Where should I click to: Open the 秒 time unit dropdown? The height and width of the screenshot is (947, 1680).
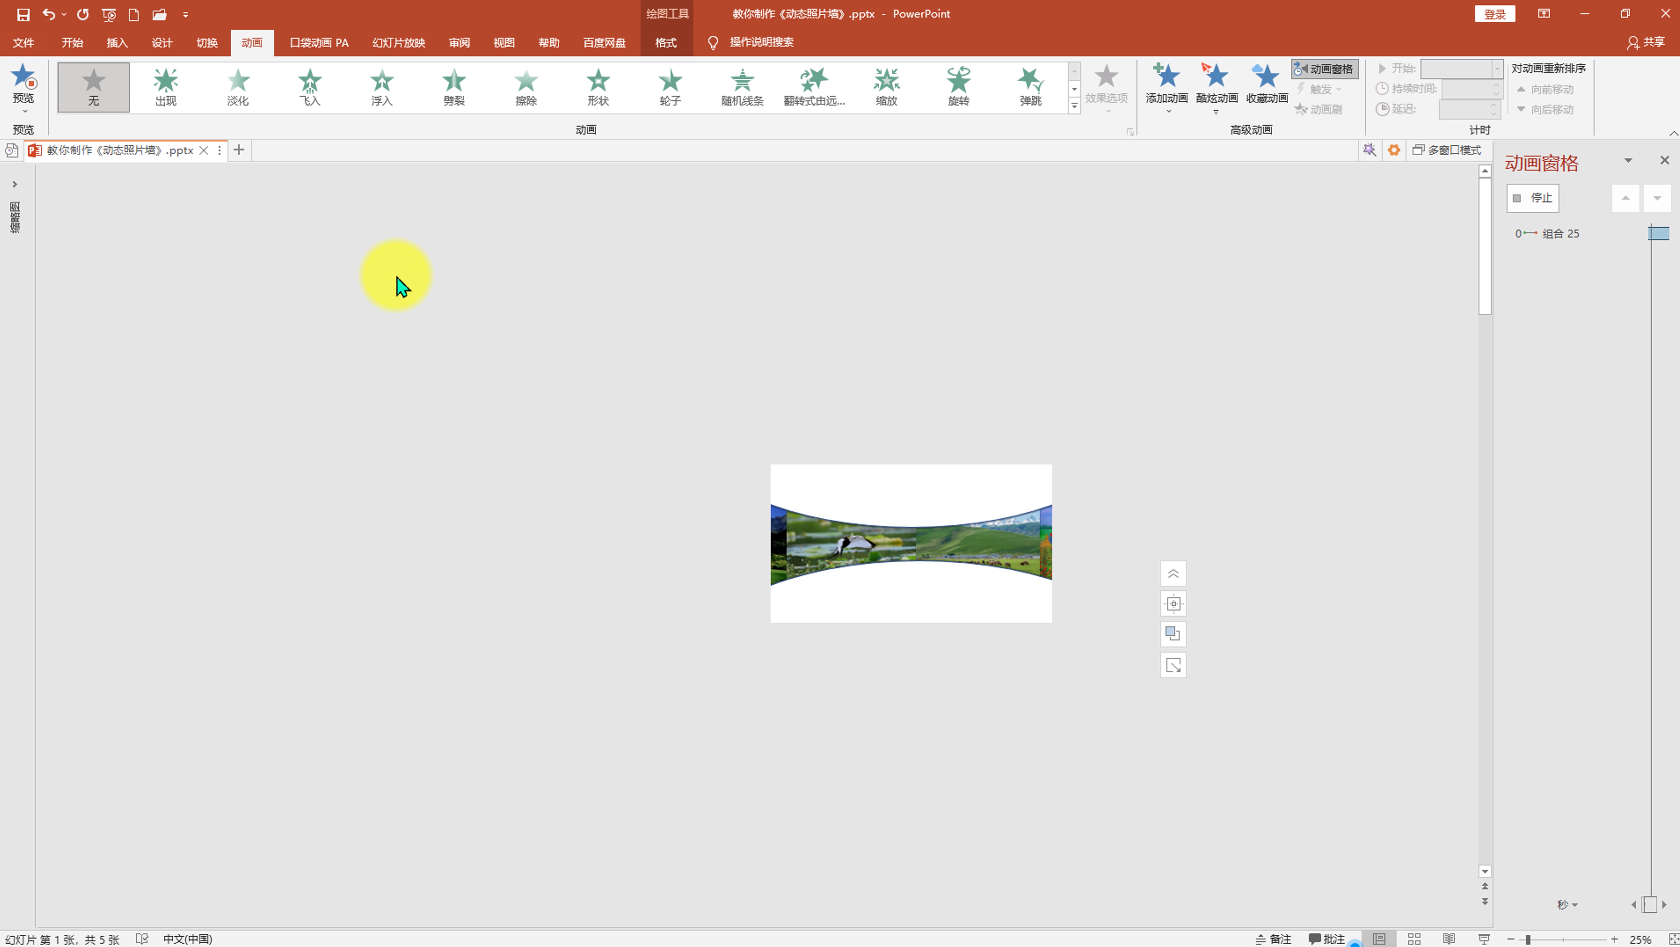[1567, 905]
